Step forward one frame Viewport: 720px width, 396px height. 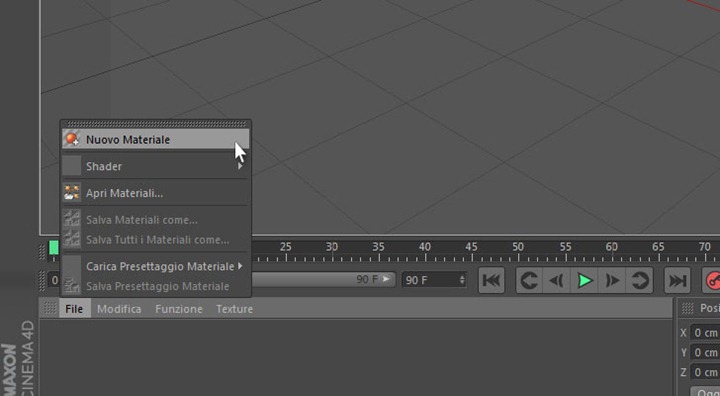612,280
